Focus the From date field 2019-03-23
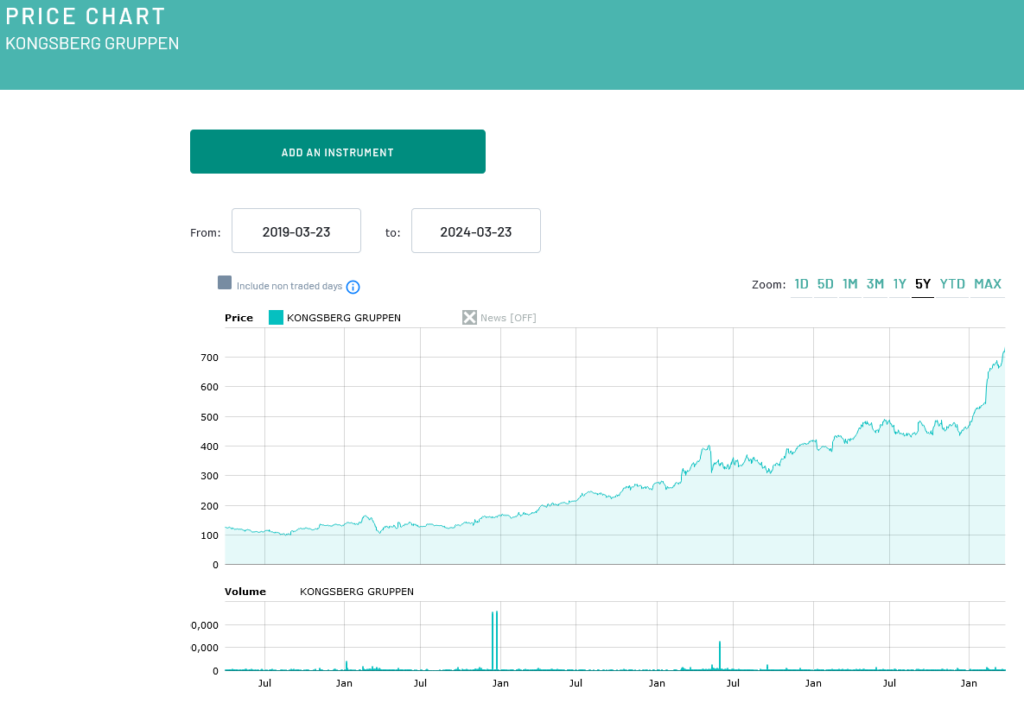The height and width of the screenshot is (722, 1024). click(x=296, y=230)
